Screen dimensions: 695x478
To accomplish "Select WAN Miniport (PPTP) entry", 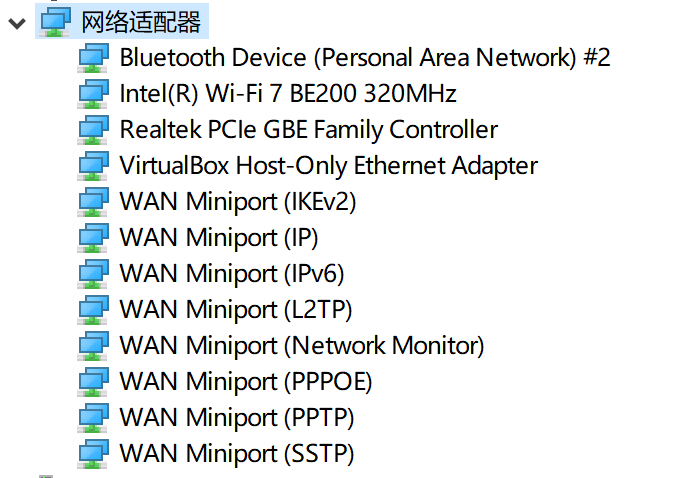I will pos(236,418).
